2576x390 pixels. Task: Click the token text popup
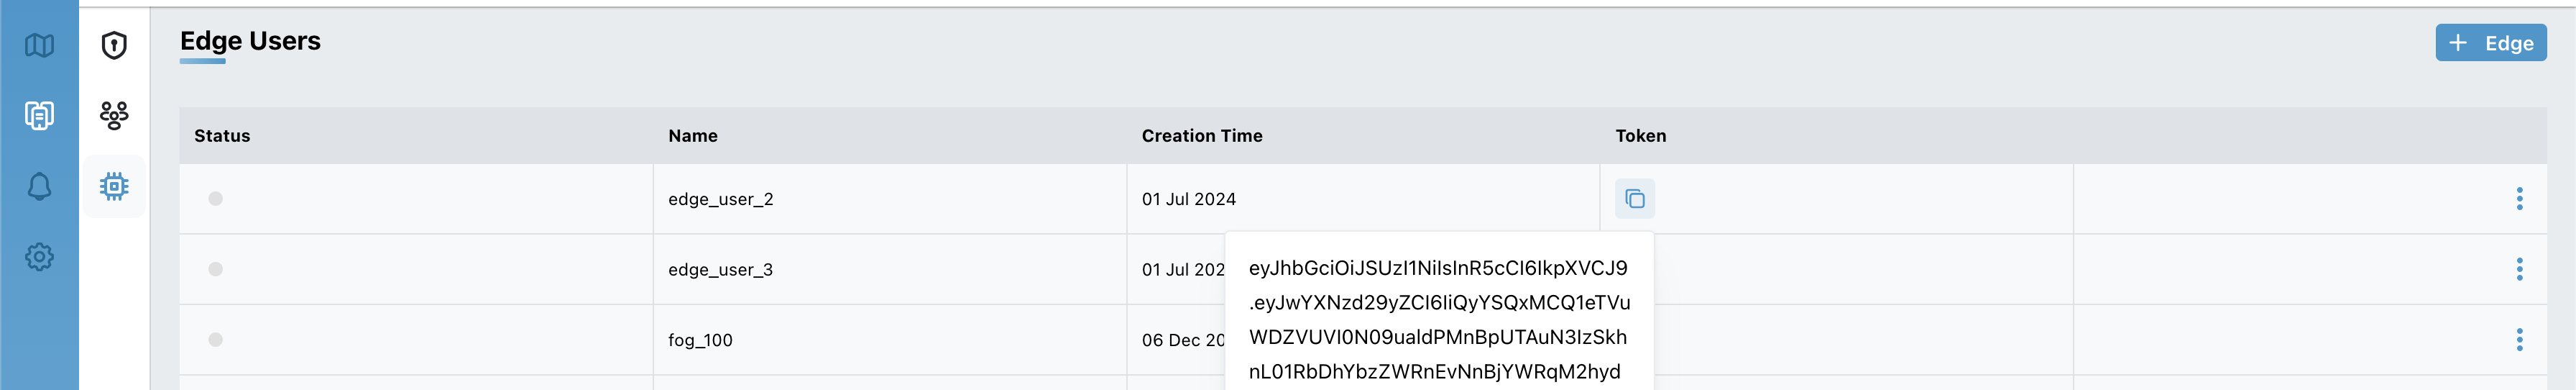pyautogui.click(x=1438, y=320)
